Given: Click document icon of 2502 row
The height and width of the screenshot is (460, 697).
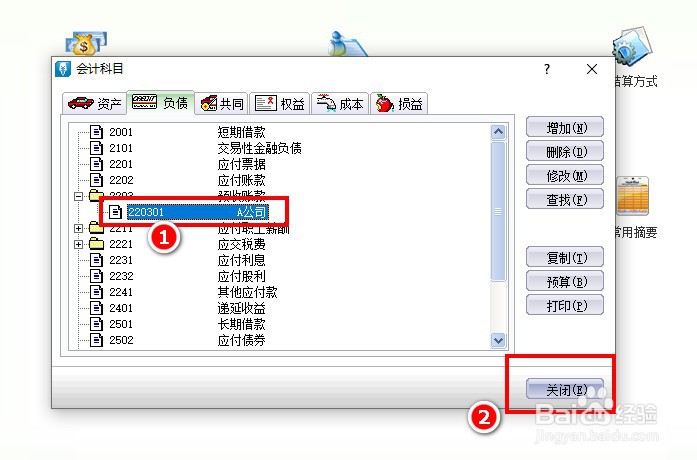Looking at the screenshot, I should point(96,340).
